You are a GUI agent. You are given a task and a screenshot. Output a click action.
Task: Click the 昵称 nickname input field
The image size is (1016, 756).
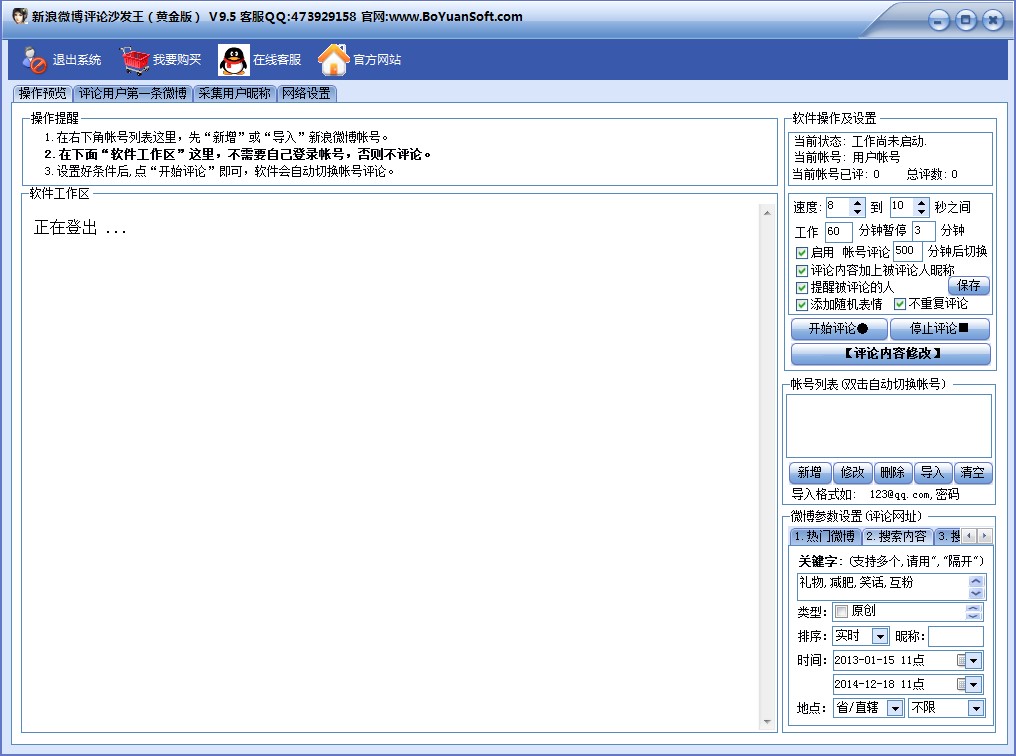[x=956, y=637]
